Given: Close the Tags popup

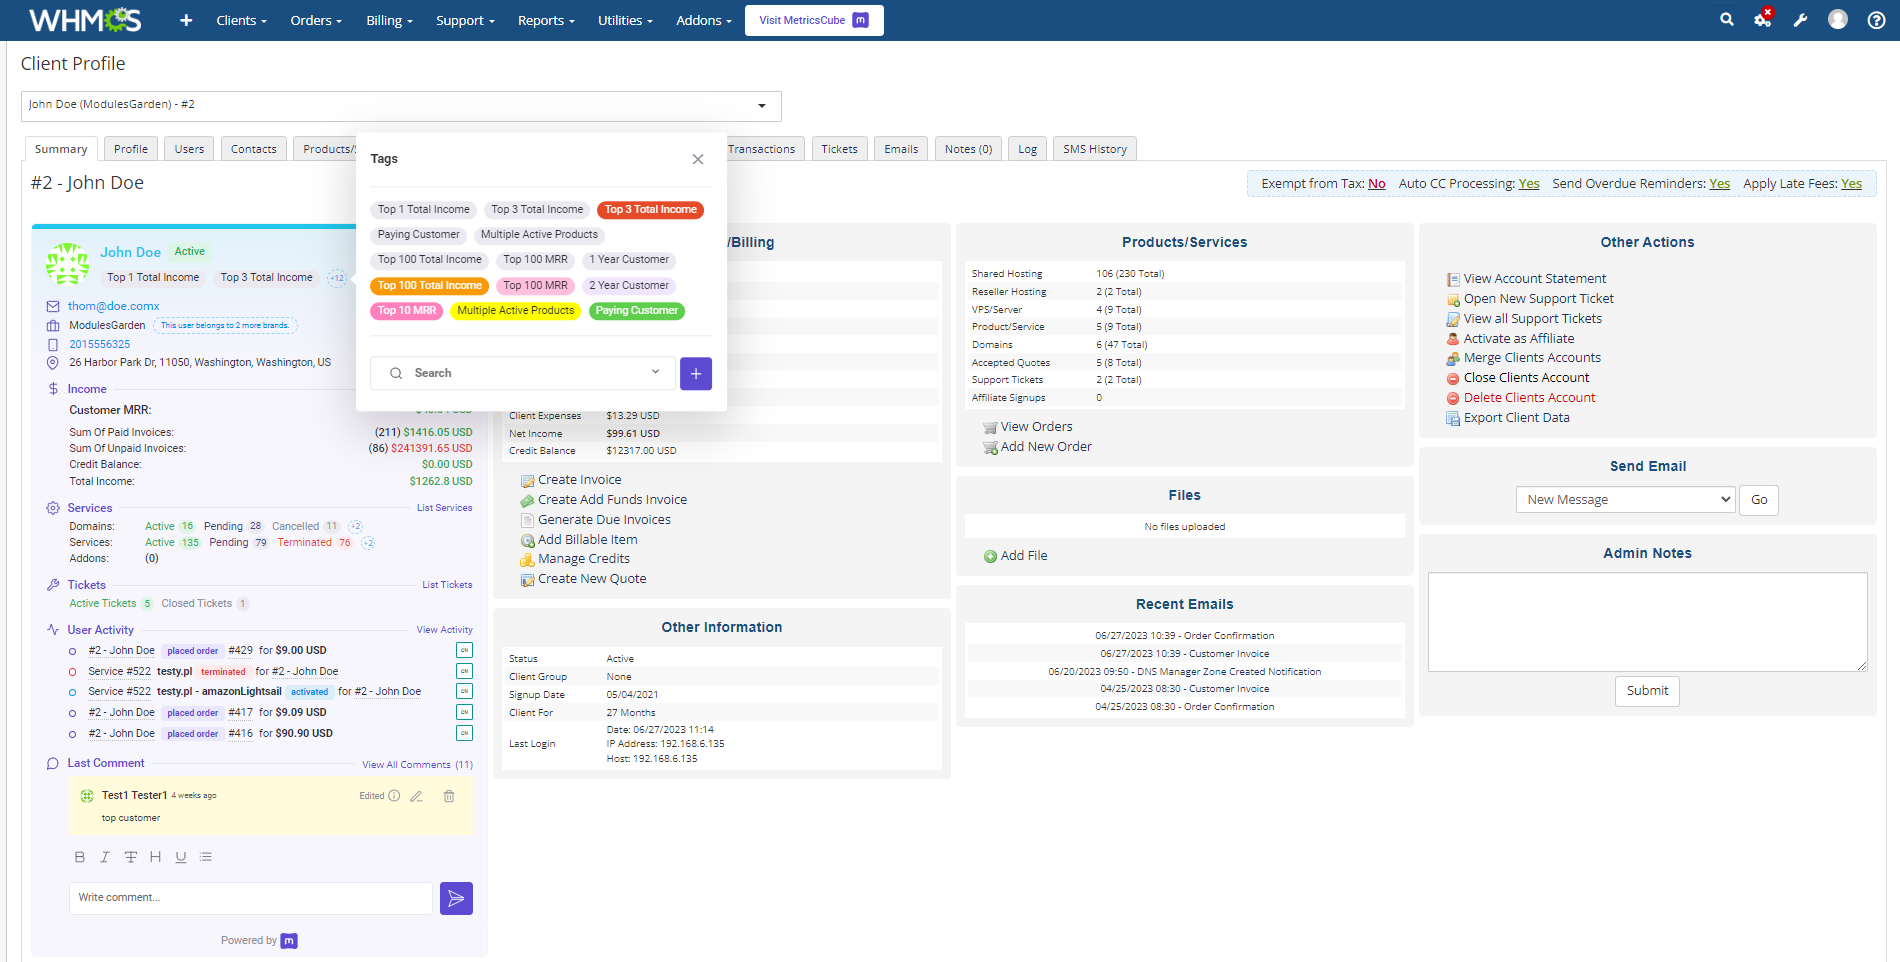Looking at the screenshot, I should pos(698,159).
